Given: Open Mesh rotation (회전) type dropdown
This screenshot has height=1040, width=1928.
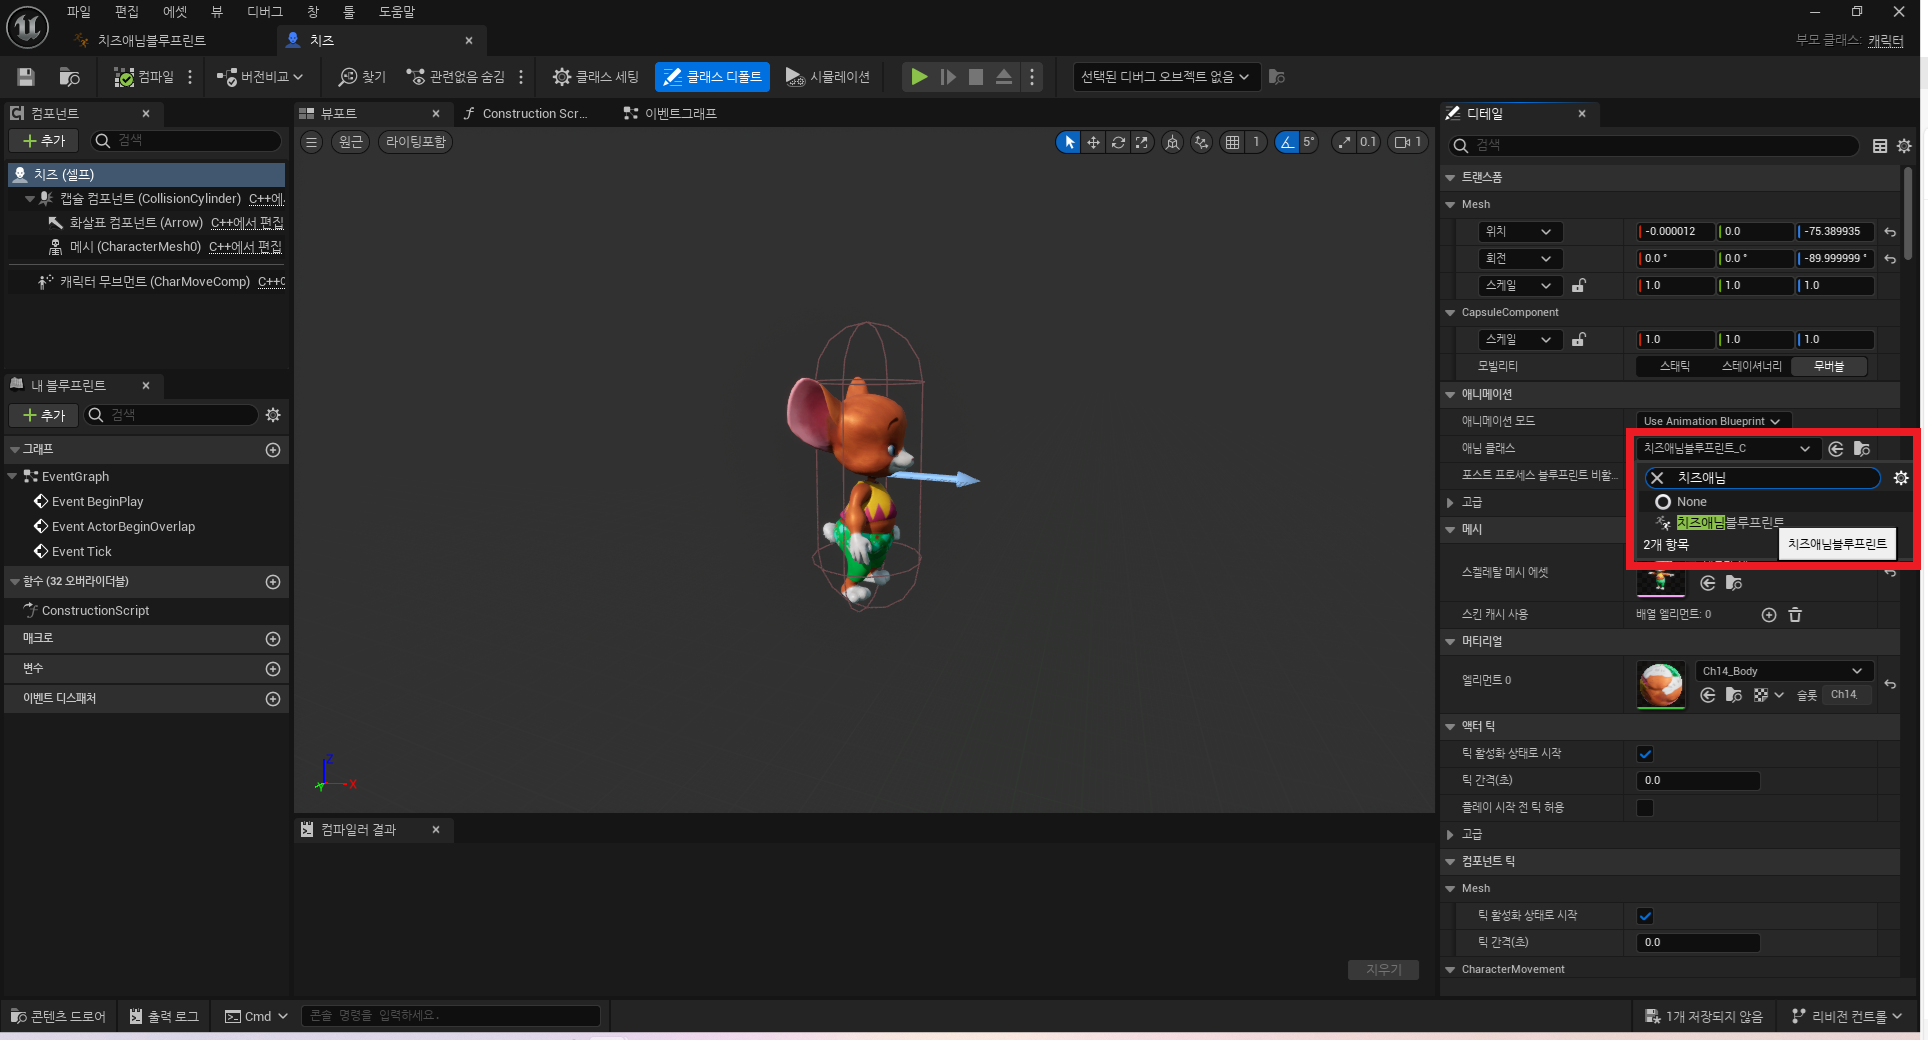Looking at the screenshot, I should [x=1520, y=259].
